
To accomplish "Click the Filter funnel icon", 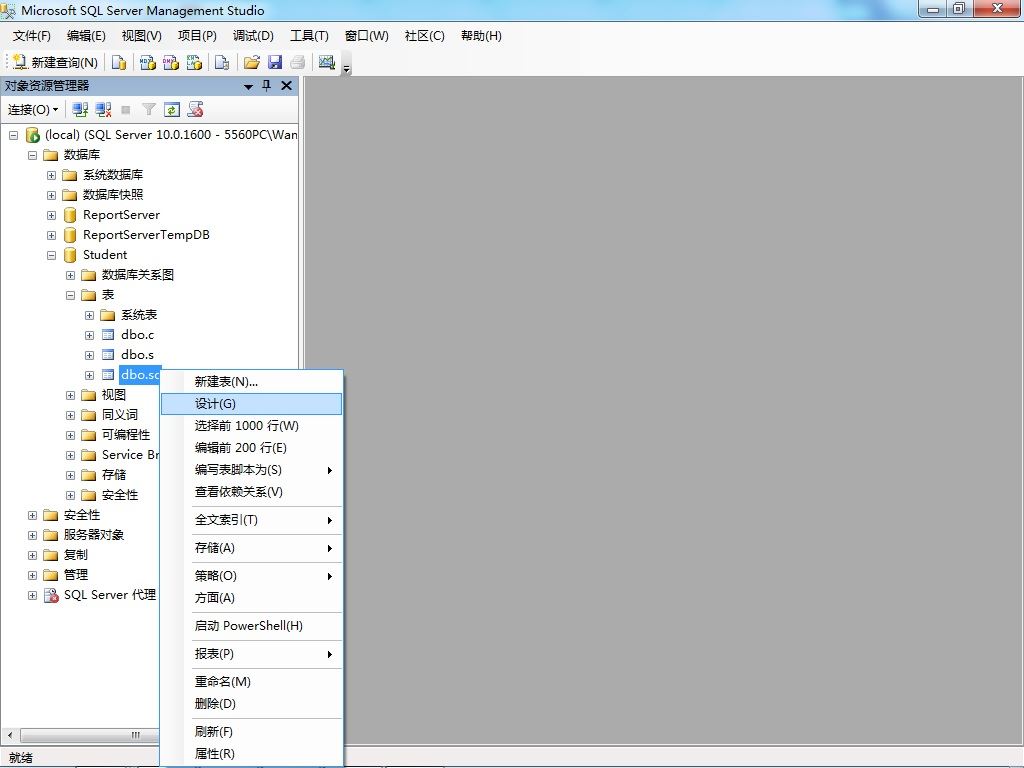I will pyautogui.click(x=149, y=110).
